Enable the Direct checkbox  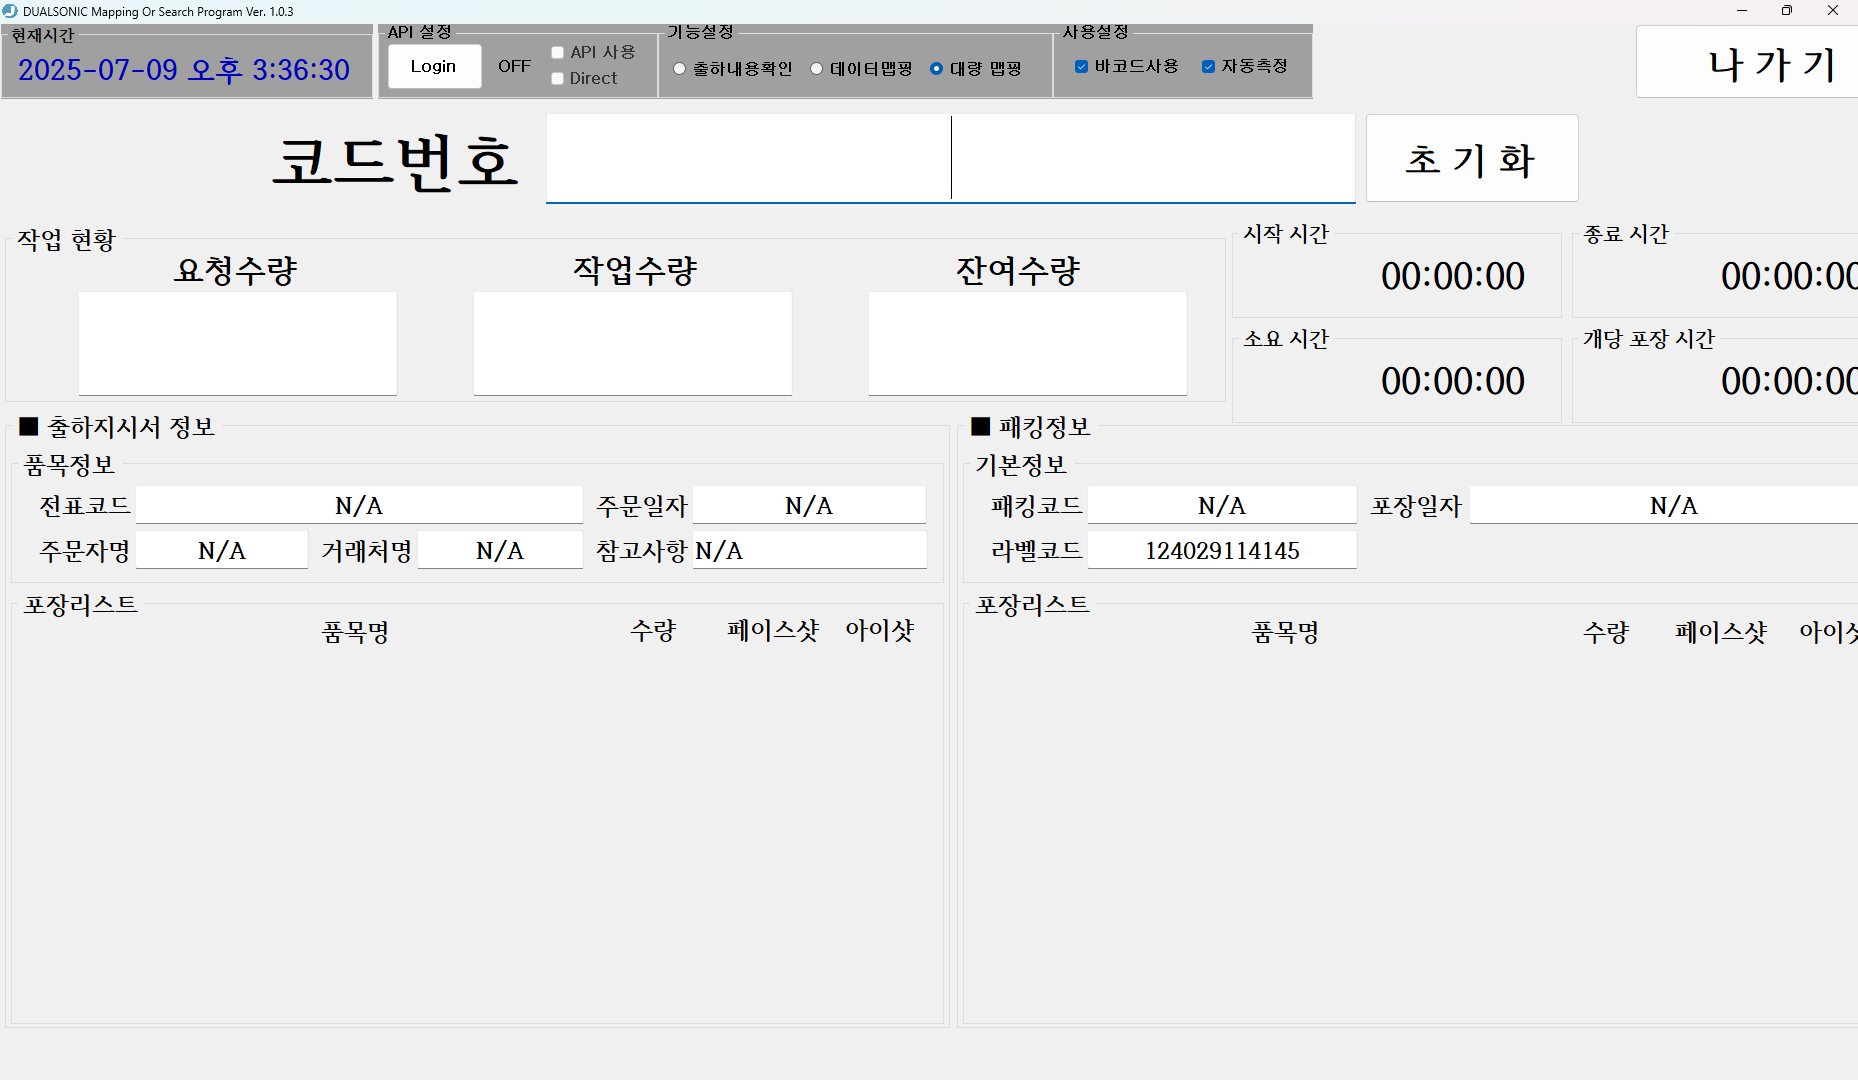pyautogui.click(x=557, y=78)
